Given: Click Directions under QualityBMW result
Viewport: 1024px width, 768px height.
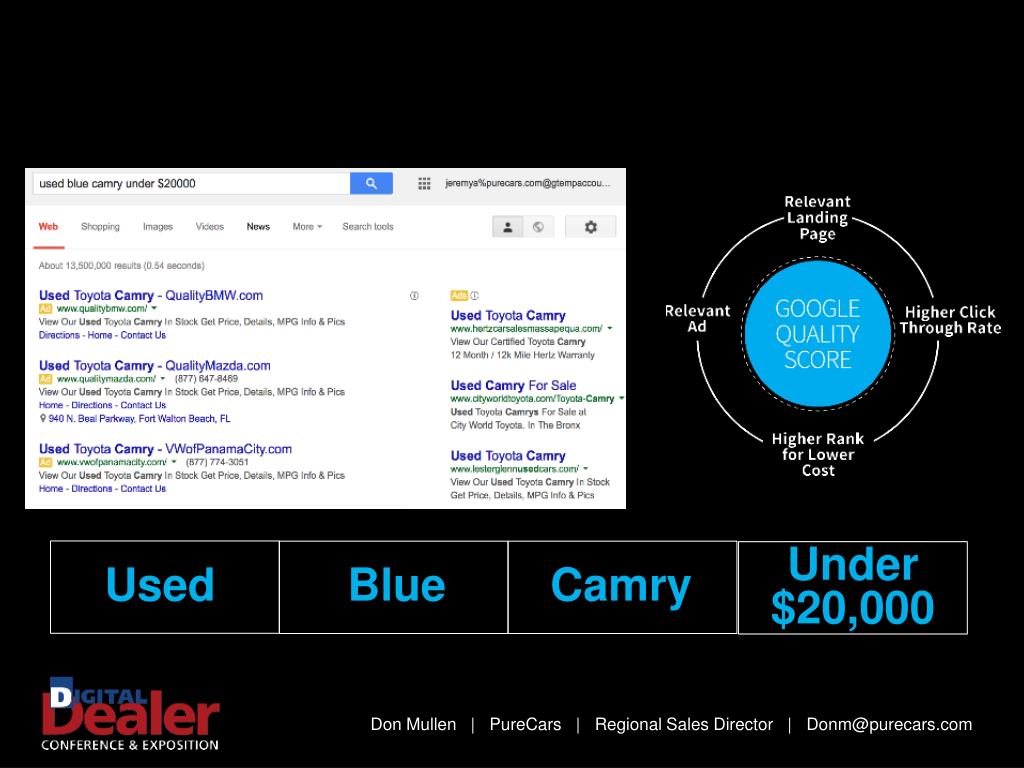Looking at the screenshot, I should click(59, 335).
